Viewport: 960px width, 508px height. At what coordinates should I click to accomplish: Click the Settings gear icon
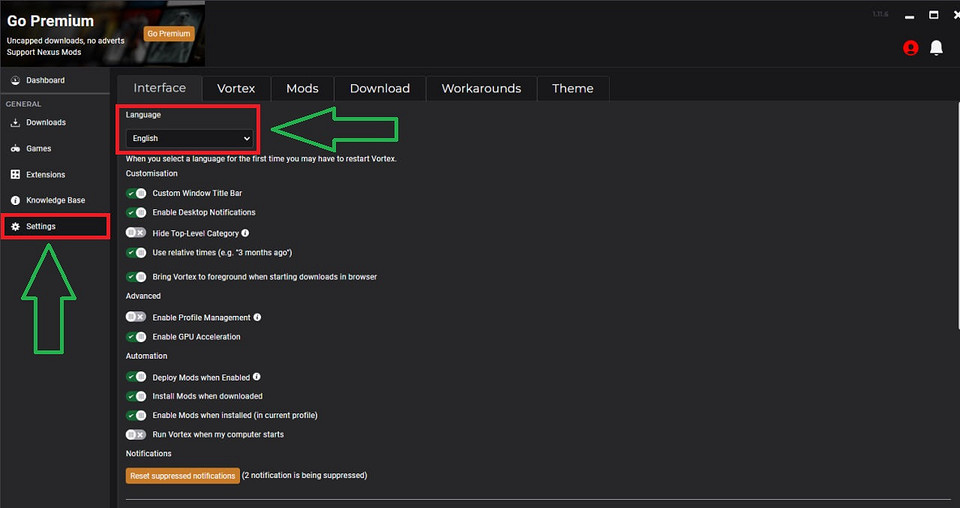pyautogui.click(x=15, y=227)
